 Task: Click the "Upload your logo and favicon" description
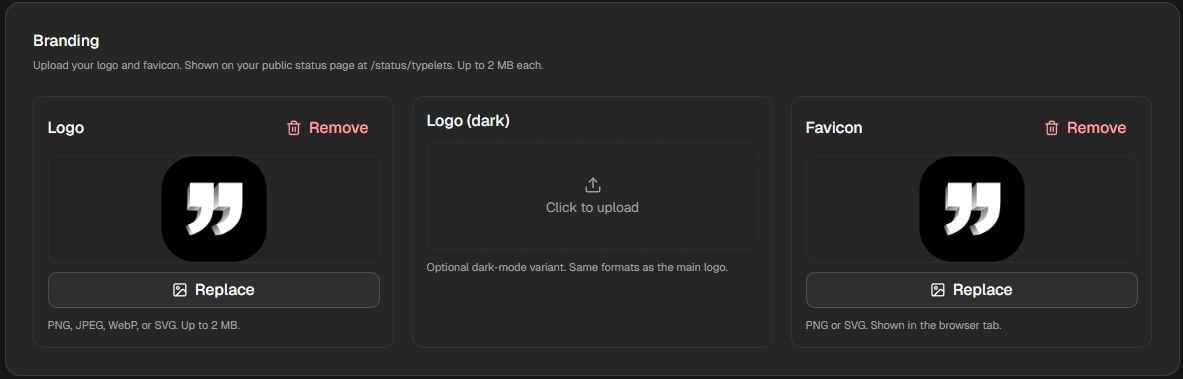tap(288, 66)
